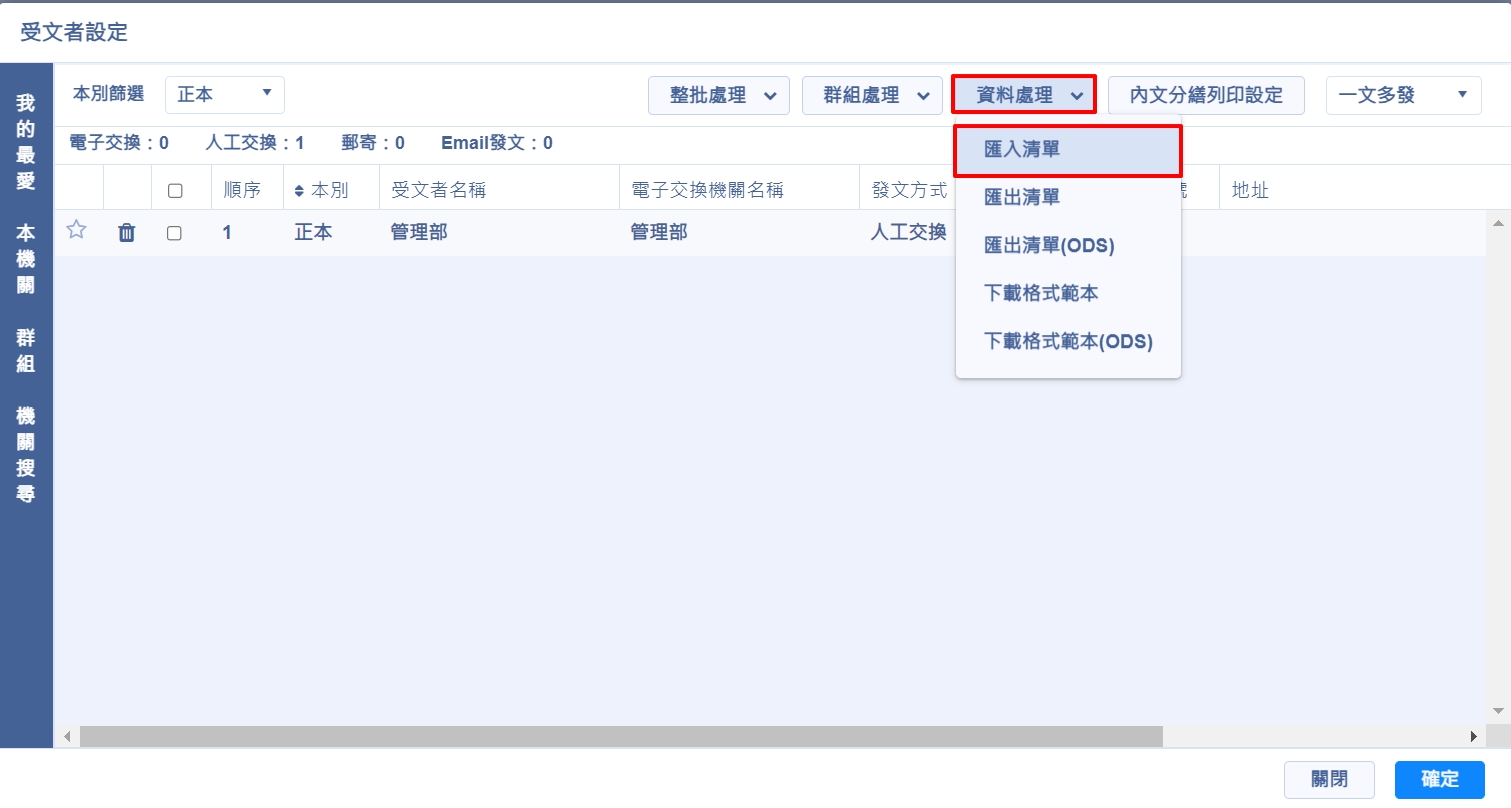Expand the 整批處理 dropdown button
Screen dimensions: 1511x808
tap(718, 96)
